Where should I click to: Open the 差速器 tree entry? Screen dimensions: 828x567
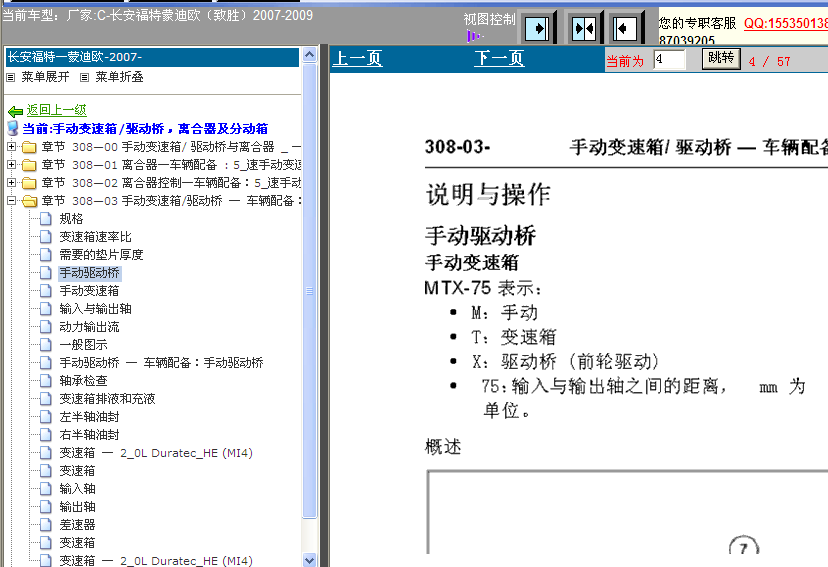[x=77, y=524]
